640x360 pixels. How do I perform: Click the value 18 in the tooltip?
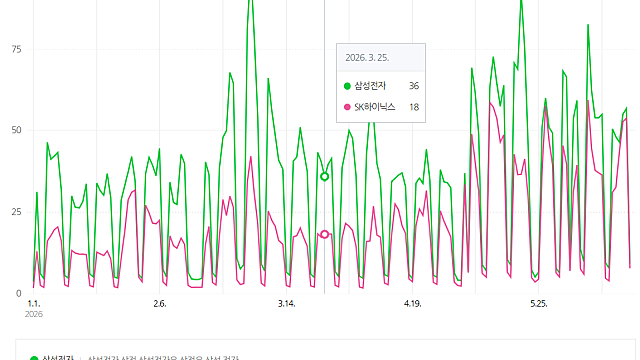pos(414,107)
